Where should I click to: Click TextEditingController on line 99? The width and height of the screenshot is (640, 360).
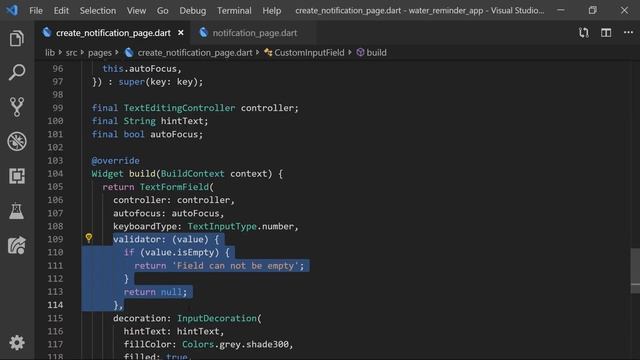coord(179,108)
